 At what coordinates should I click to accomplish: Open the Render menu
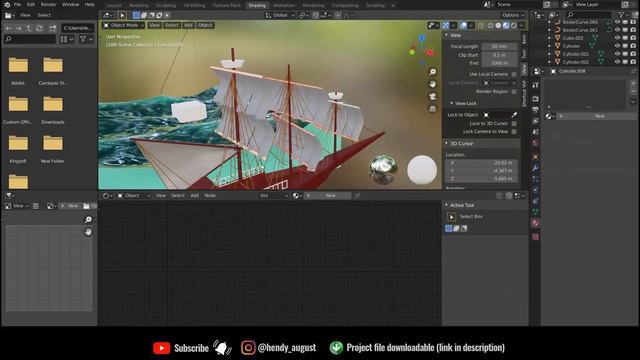coord(49,4)
